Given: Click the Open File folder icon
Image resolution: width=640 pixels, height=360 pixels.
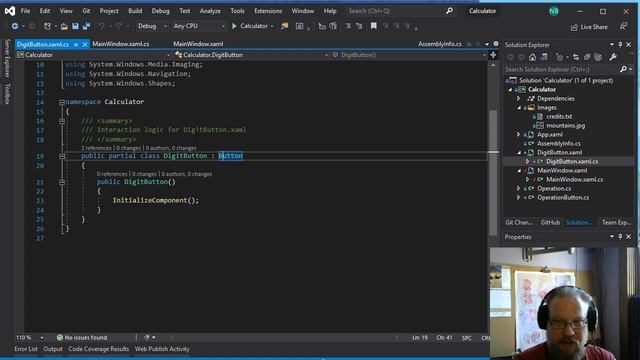Looking at the screenshot, I should pos(64,26).
